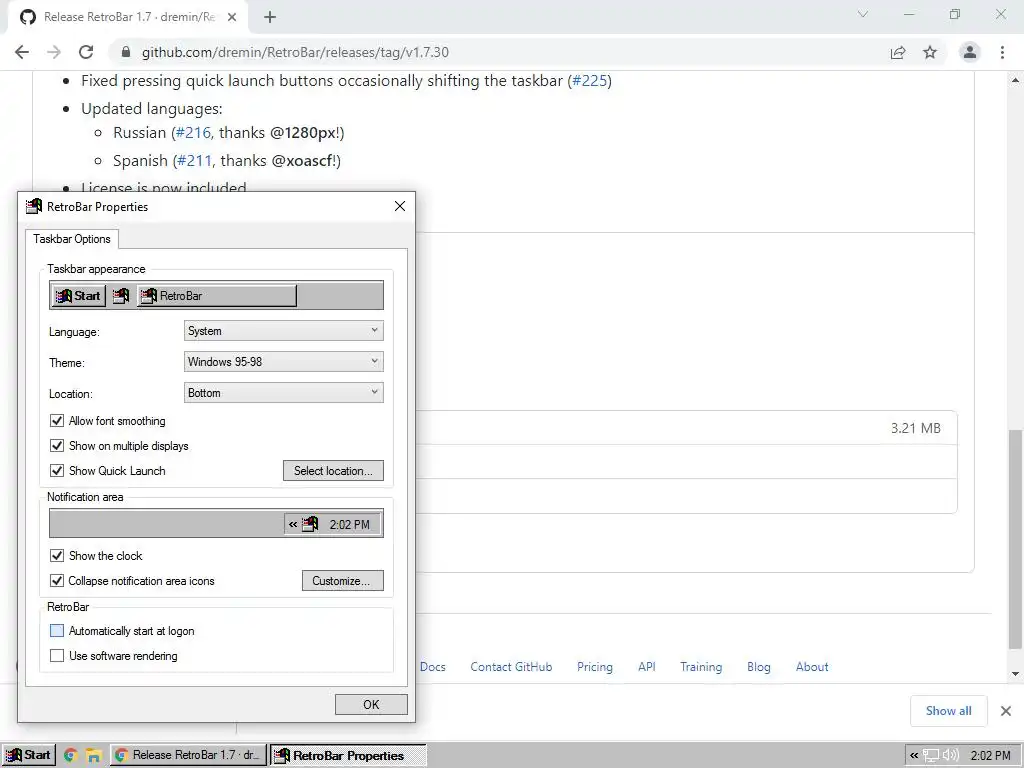
Task: Uncheck Show on multiple displays
Action: pyautogui.click(x=57, y=445)
